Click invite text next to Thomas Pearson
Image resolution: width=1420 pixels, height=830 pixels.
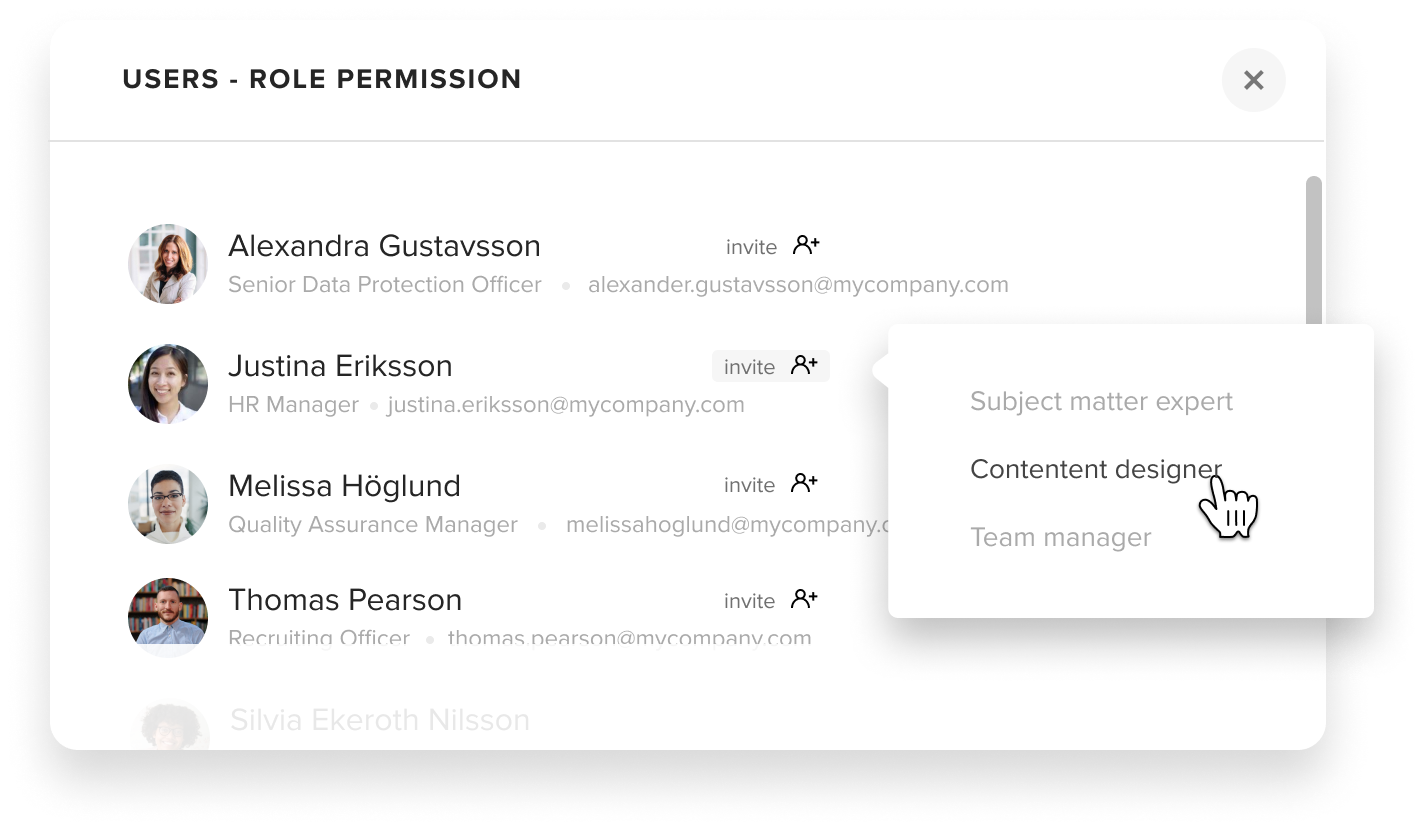pos(749,601)
